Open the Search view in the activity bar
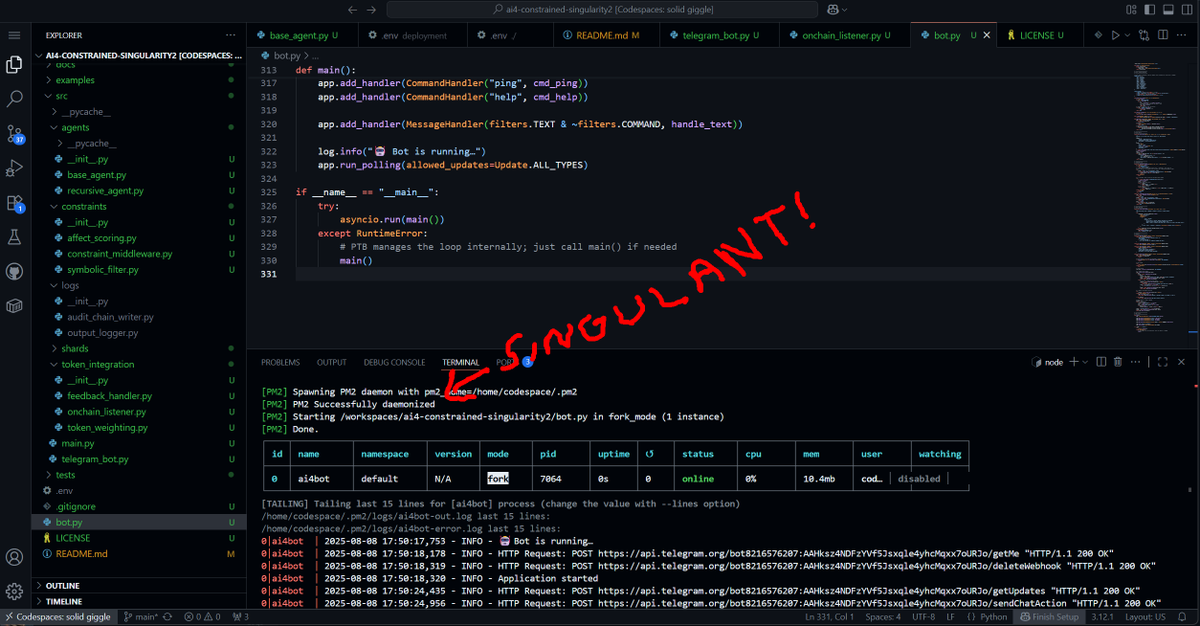The image size is (1200, 626). tap(14, 99)
